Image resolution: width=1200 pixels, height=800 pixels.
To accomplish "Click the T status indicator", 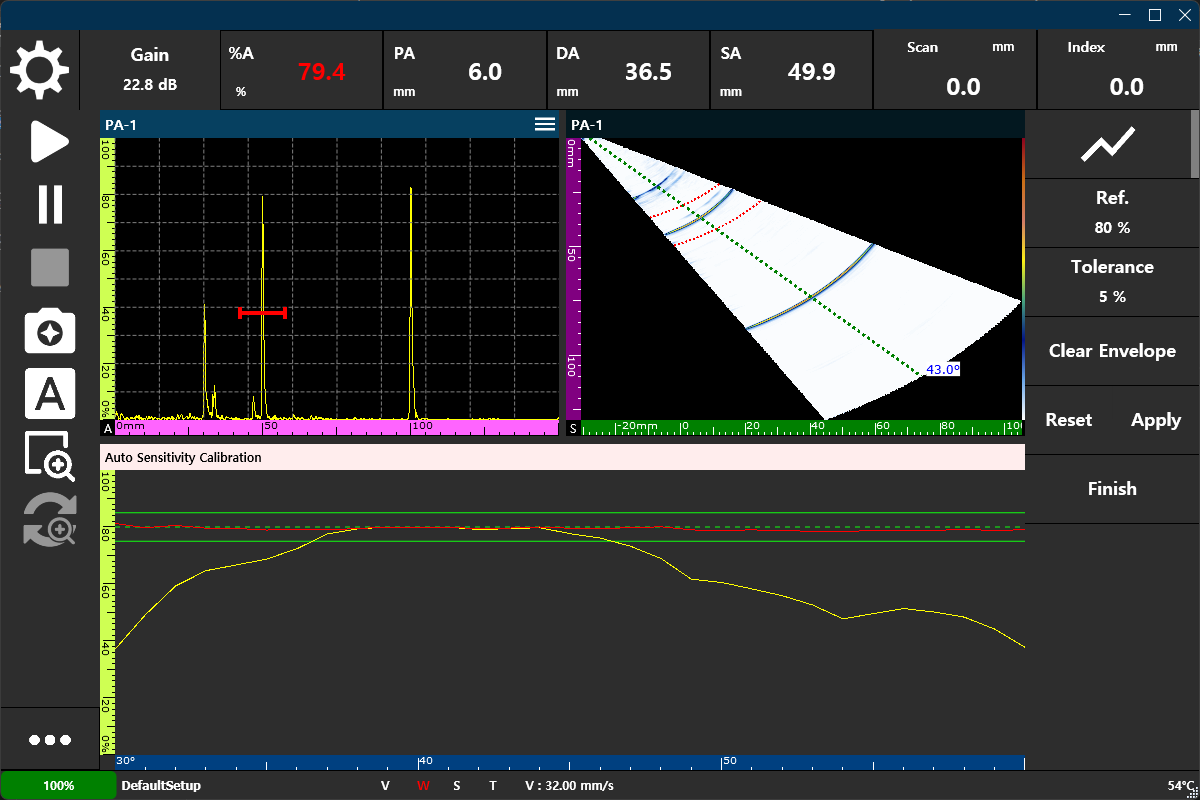I will (492, 786).
